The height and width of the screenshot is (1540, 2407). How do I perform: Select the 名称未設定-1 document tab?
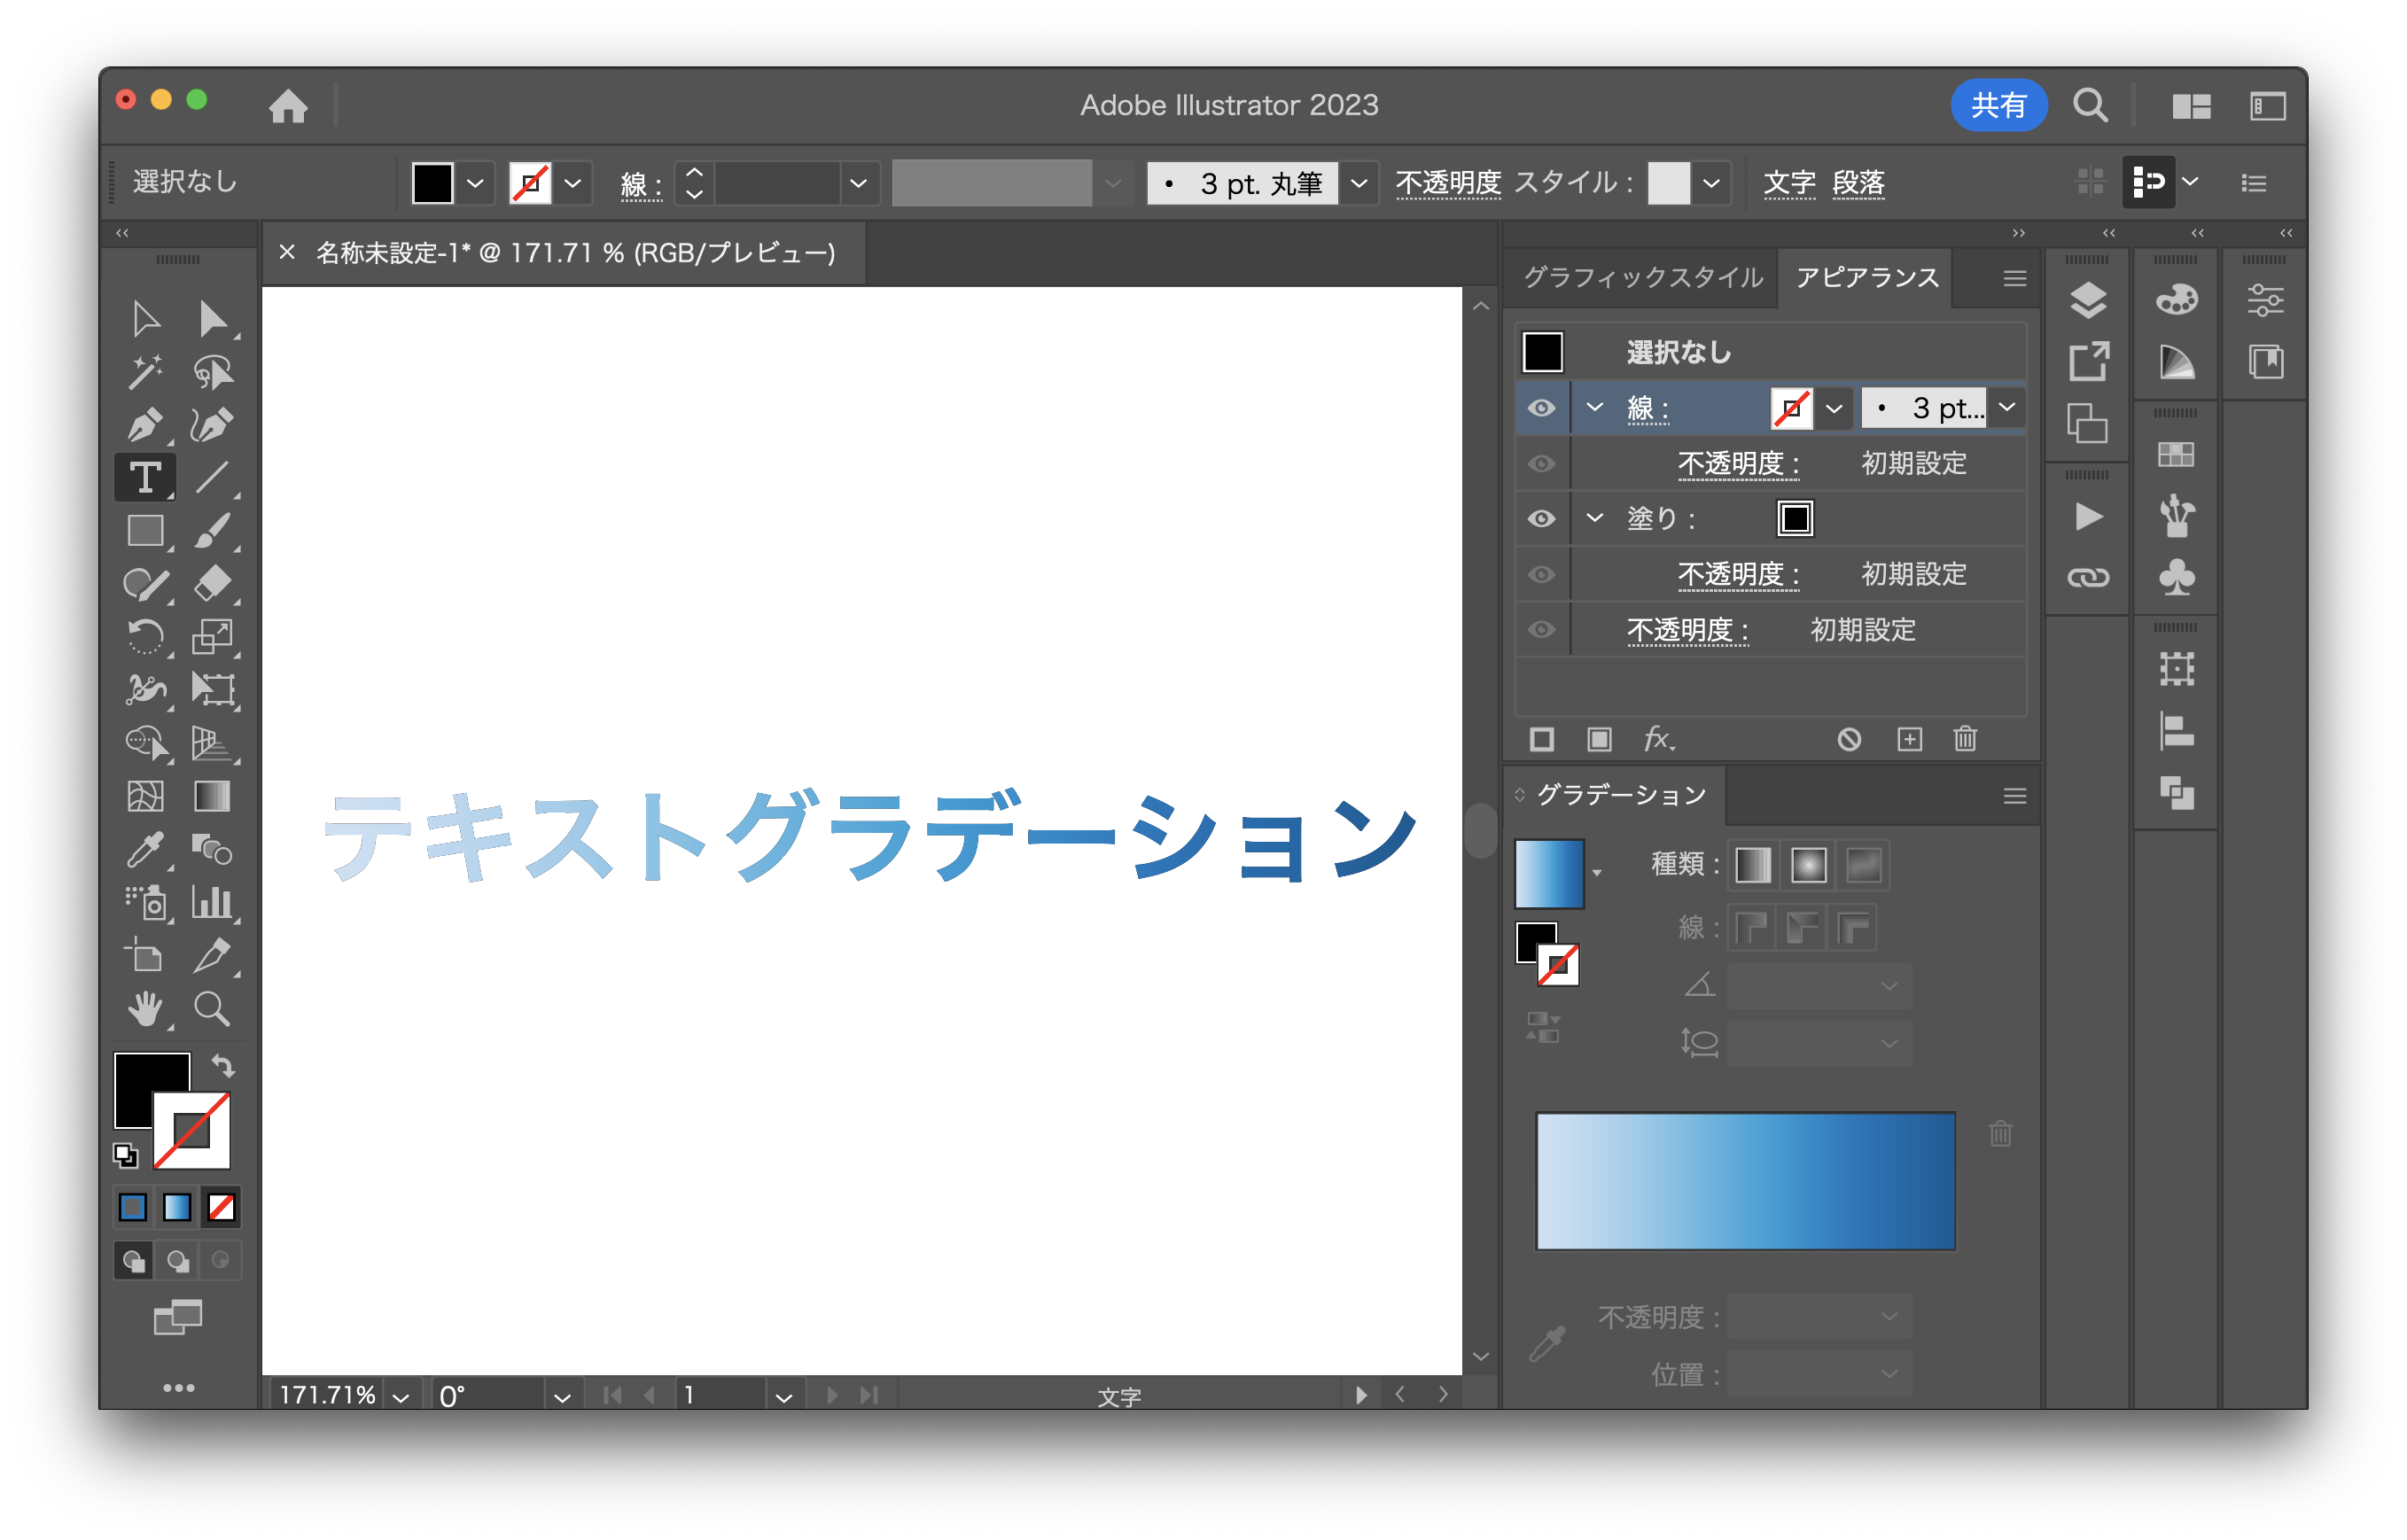pyautogui.click(x=575, y=253)
